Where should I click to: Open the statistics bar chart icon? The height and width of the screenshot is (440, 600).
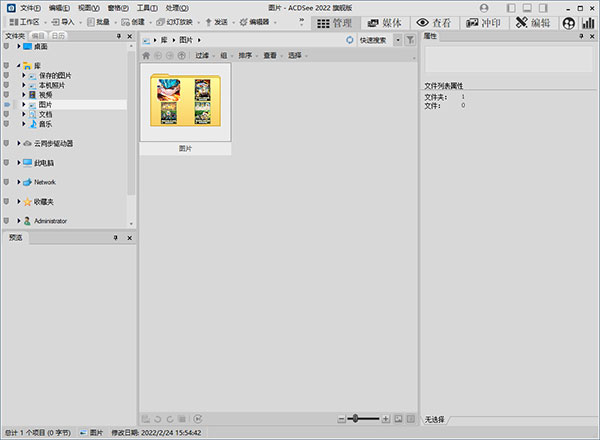coord(588,23)
